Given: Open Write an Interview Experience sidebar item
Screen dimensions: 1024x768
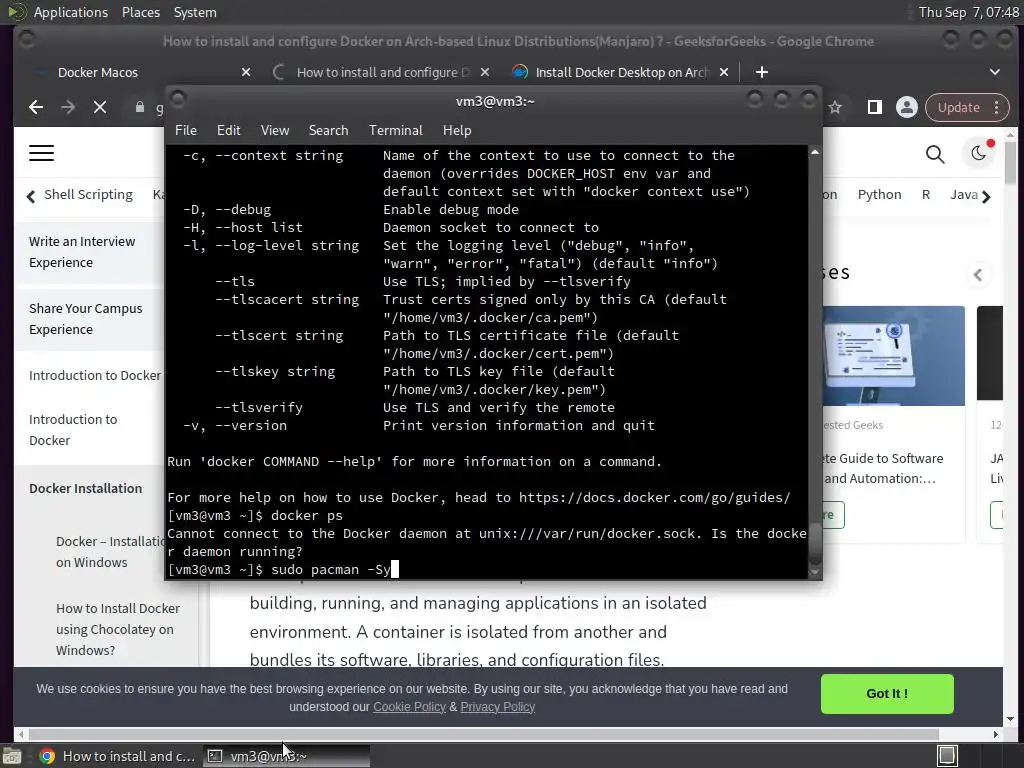Looking at the screenshot, I should pyautogui.click(x=82, y=251).
